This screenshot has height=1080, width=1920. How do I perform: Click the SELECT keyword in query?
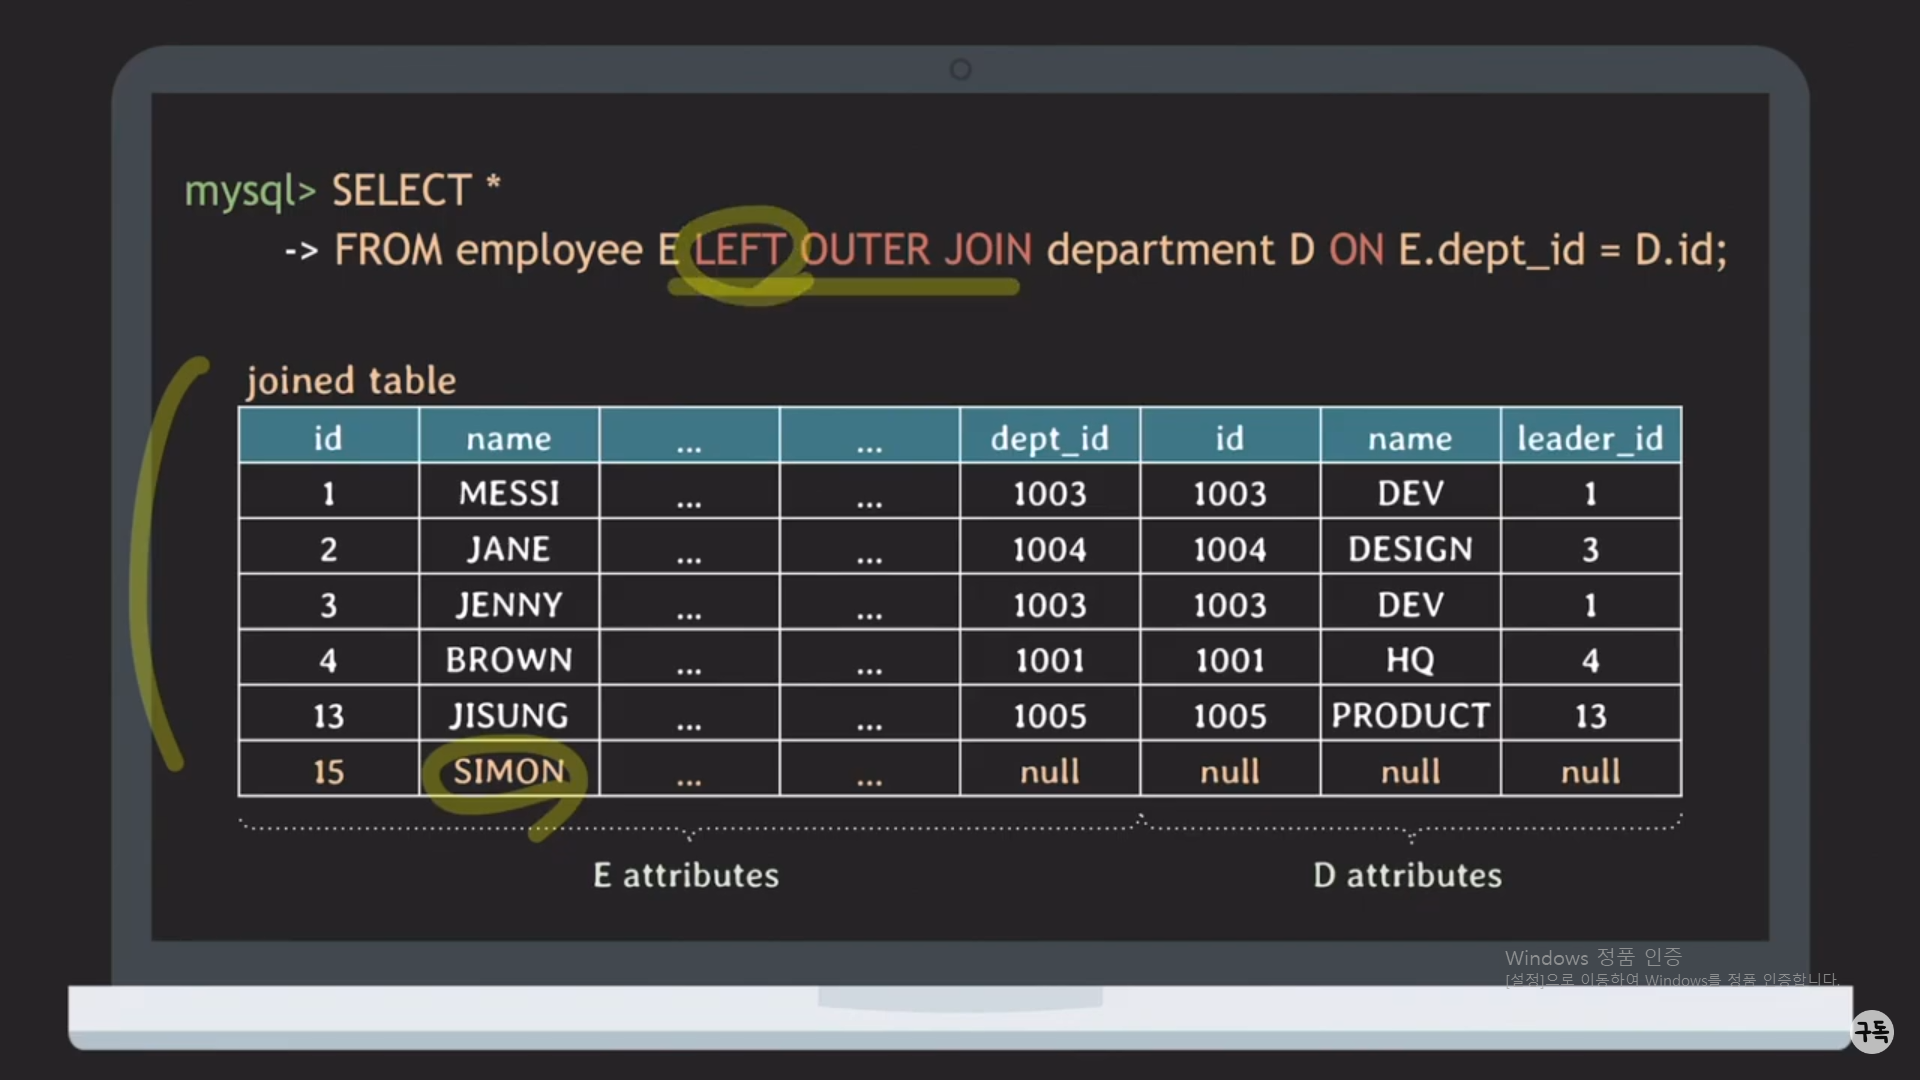(401, 191)
